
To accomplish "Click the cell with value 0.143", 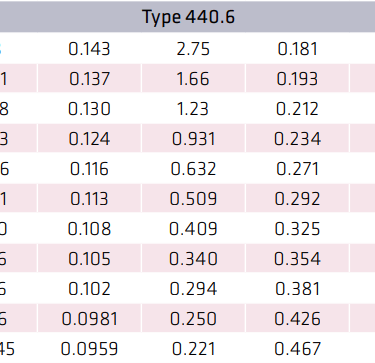I will 89,49.
